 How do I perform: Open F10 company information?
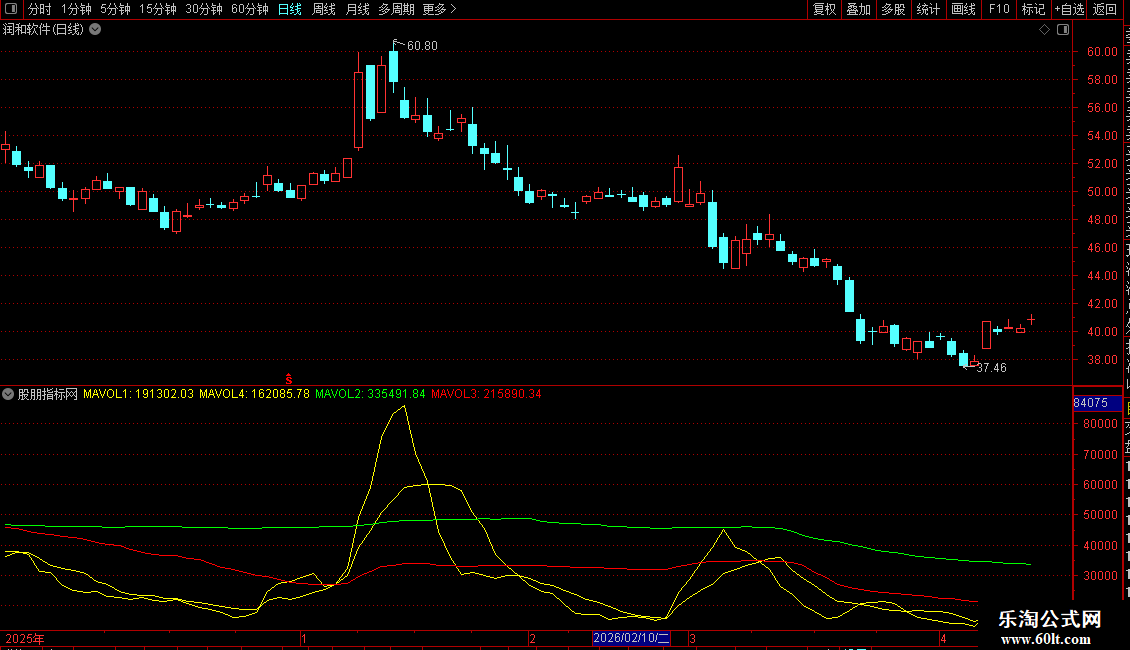pos(999,9)
